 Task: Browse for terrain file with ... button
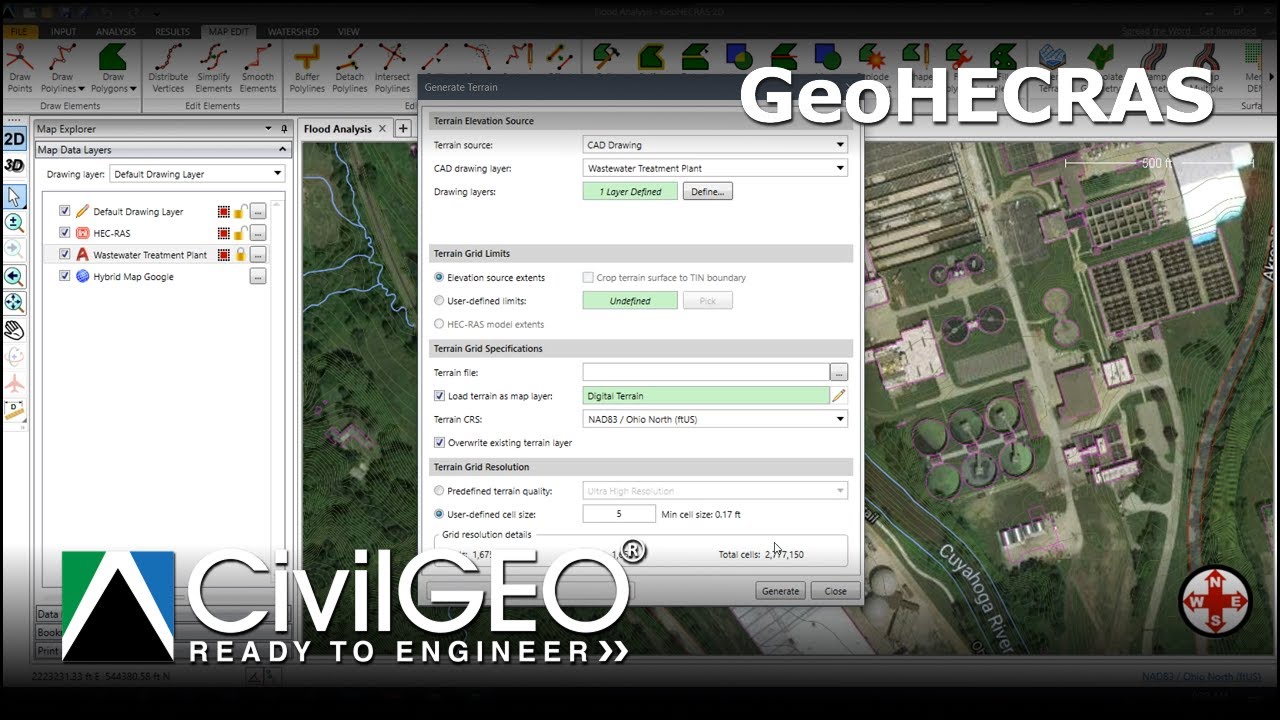(839, 373)
